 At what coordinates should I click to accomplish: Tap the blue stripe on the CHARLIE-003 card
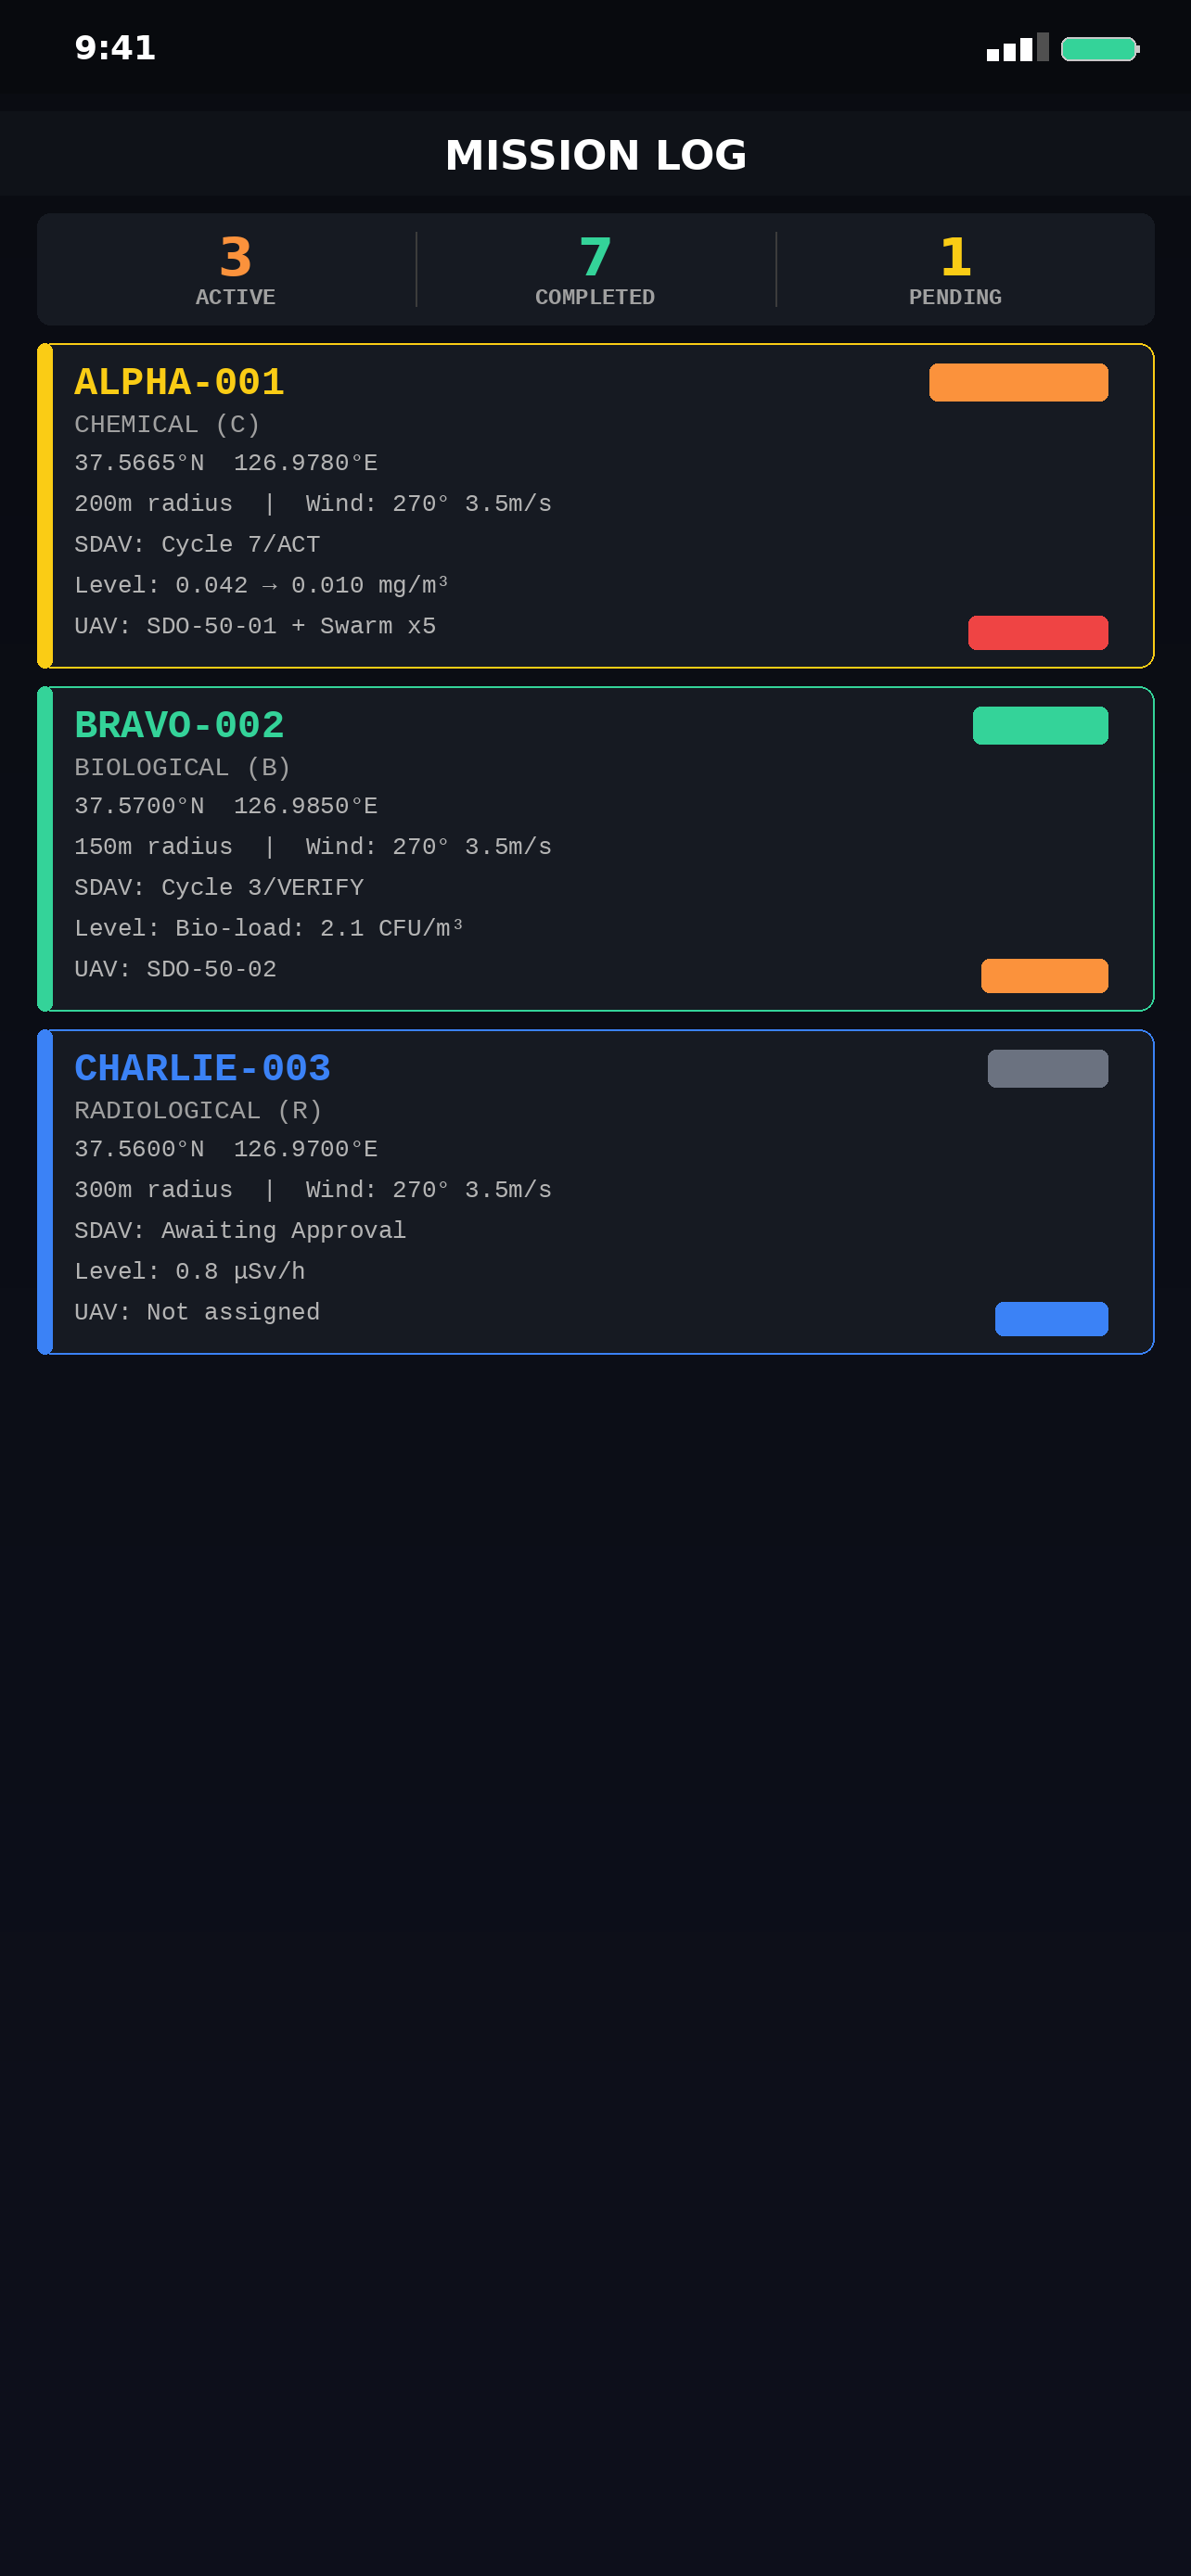tap(45, 1192)
